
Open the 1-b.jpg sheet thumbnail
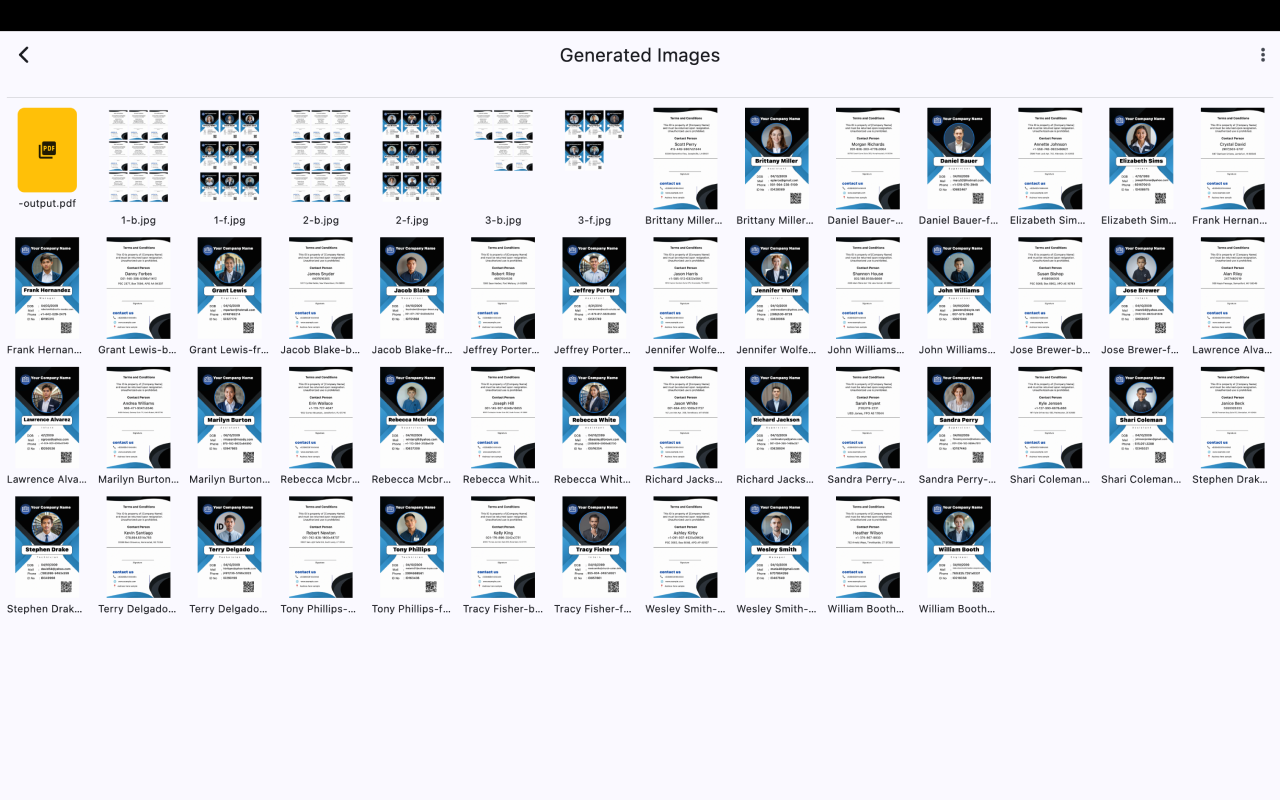point(138,156)
